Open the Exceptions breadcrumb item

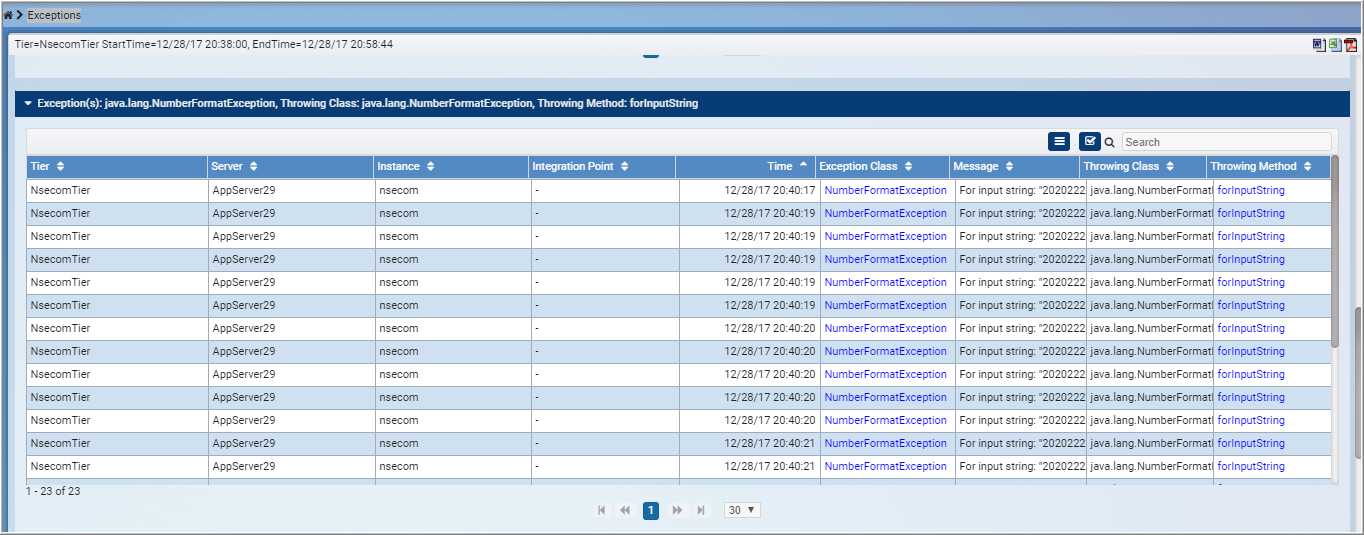[54, 15]
